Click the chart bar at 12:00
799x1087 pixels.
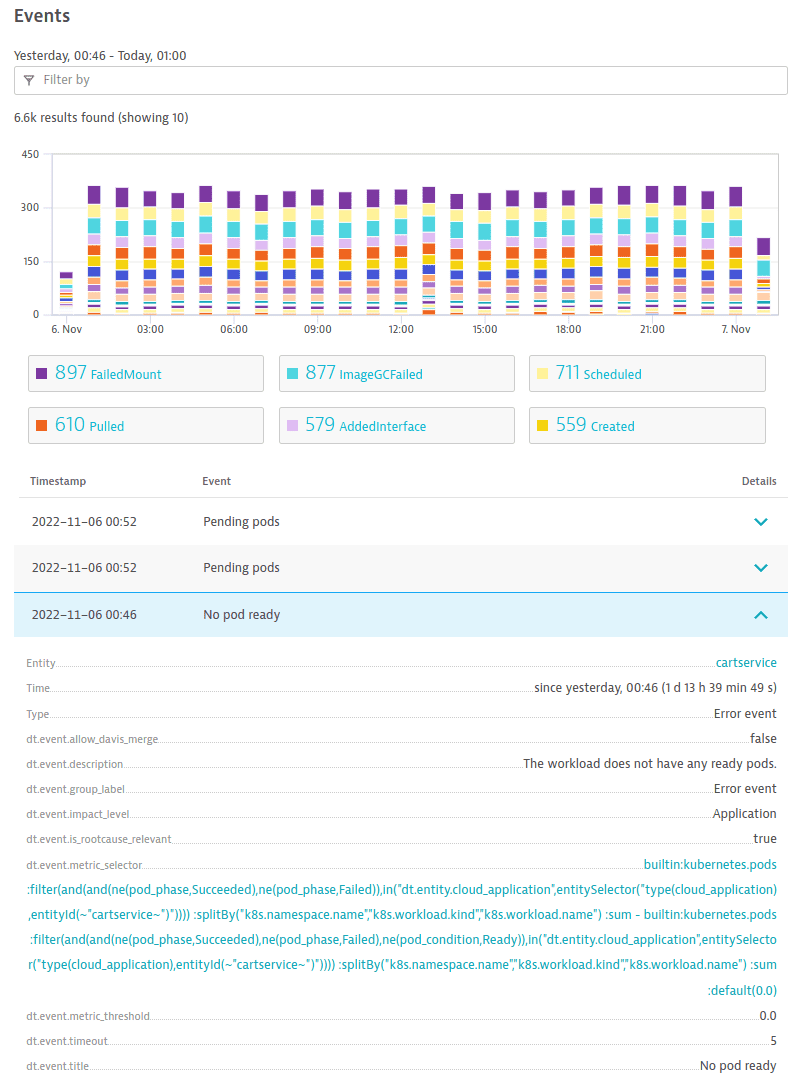click(401, 250)
